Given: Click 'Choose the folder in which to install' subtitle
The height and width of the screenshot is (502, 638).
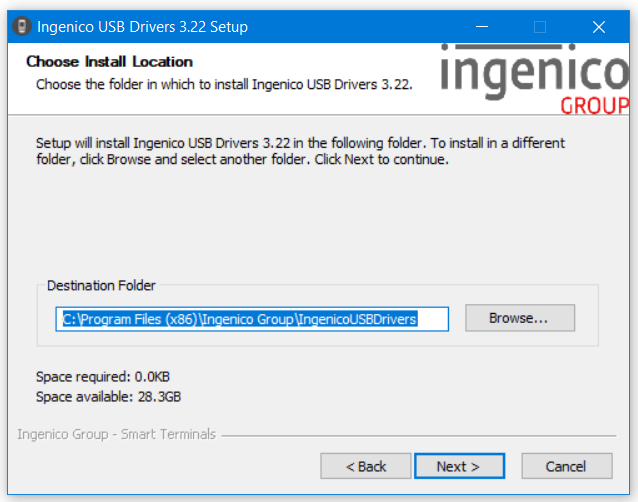Looking at the screenshot, I should 224,85.
